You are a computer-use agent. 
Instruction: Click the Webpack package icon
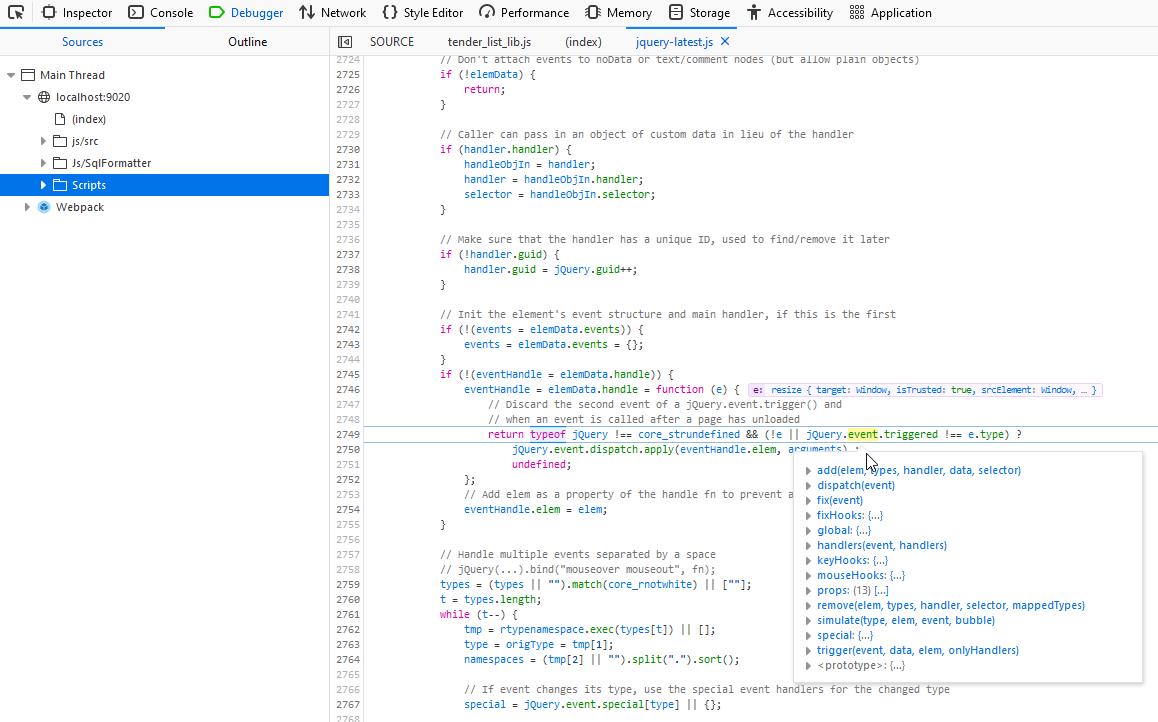pos(44,207)
